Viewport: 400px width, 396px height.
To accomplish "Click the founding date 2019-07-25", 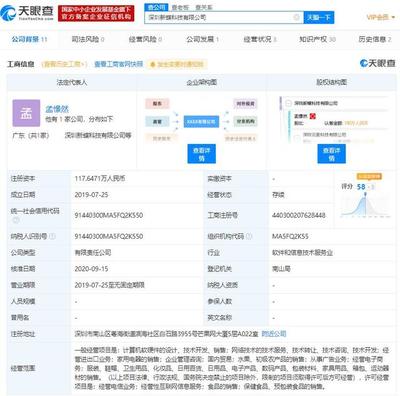I will (91, 195).
